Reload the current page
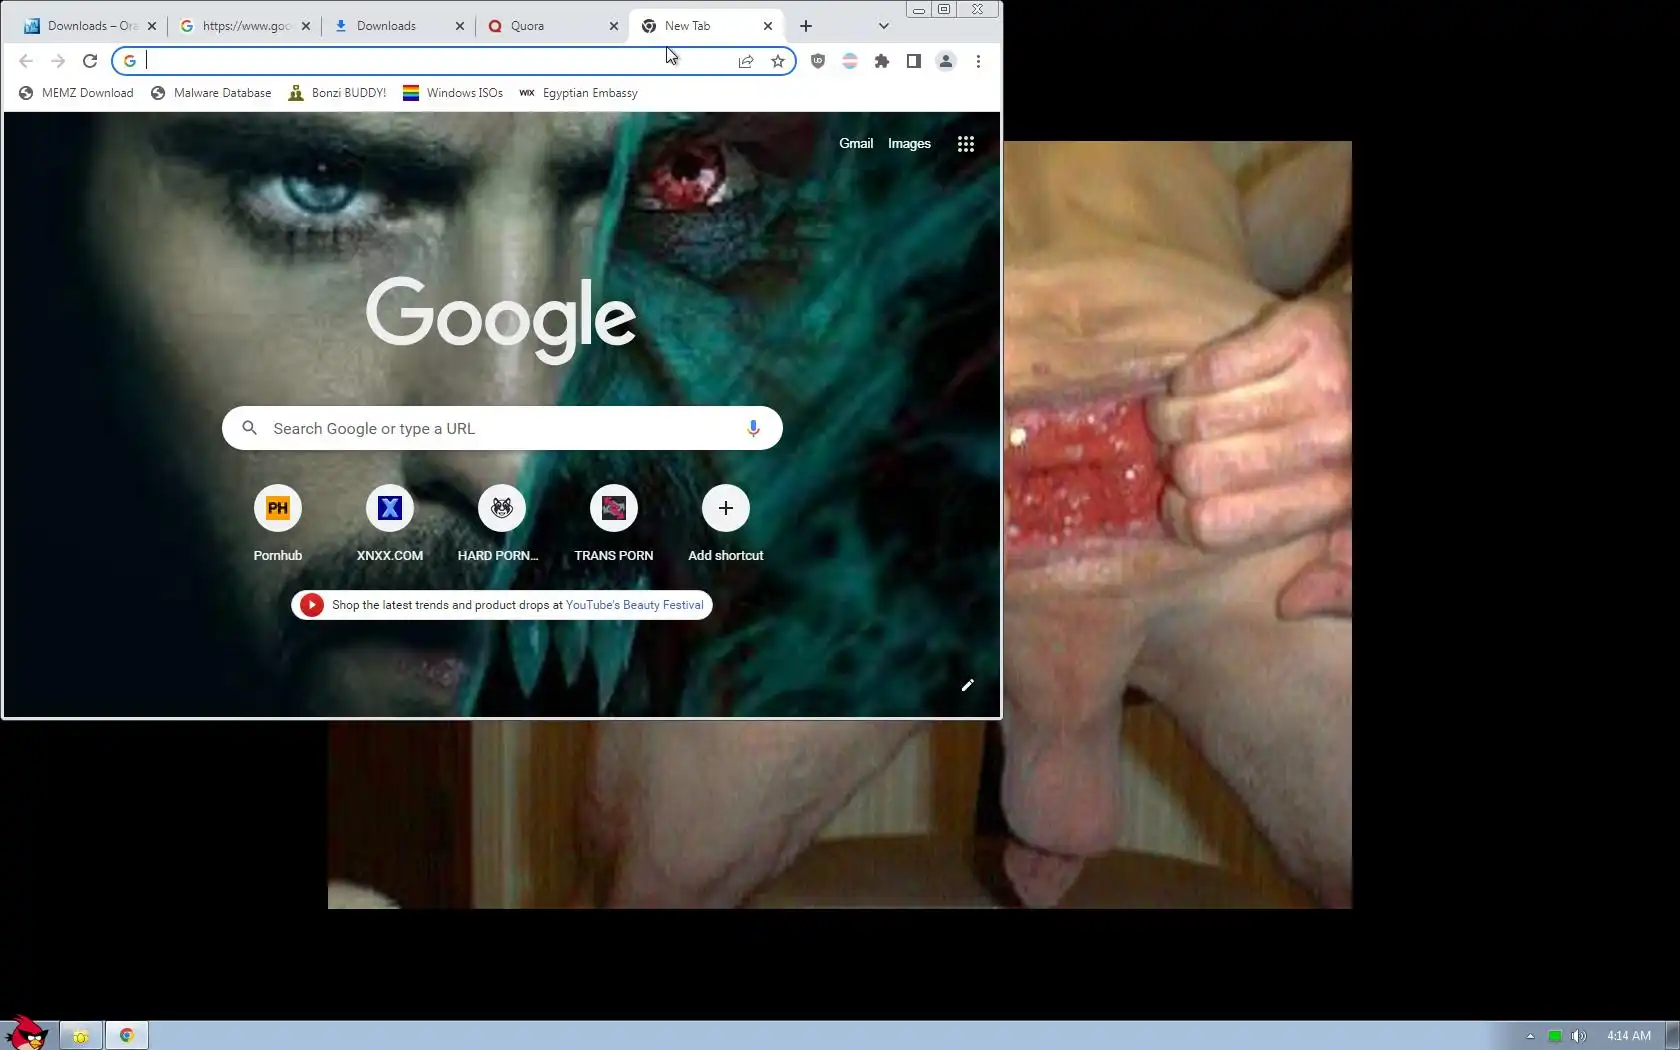 [90, 61]
